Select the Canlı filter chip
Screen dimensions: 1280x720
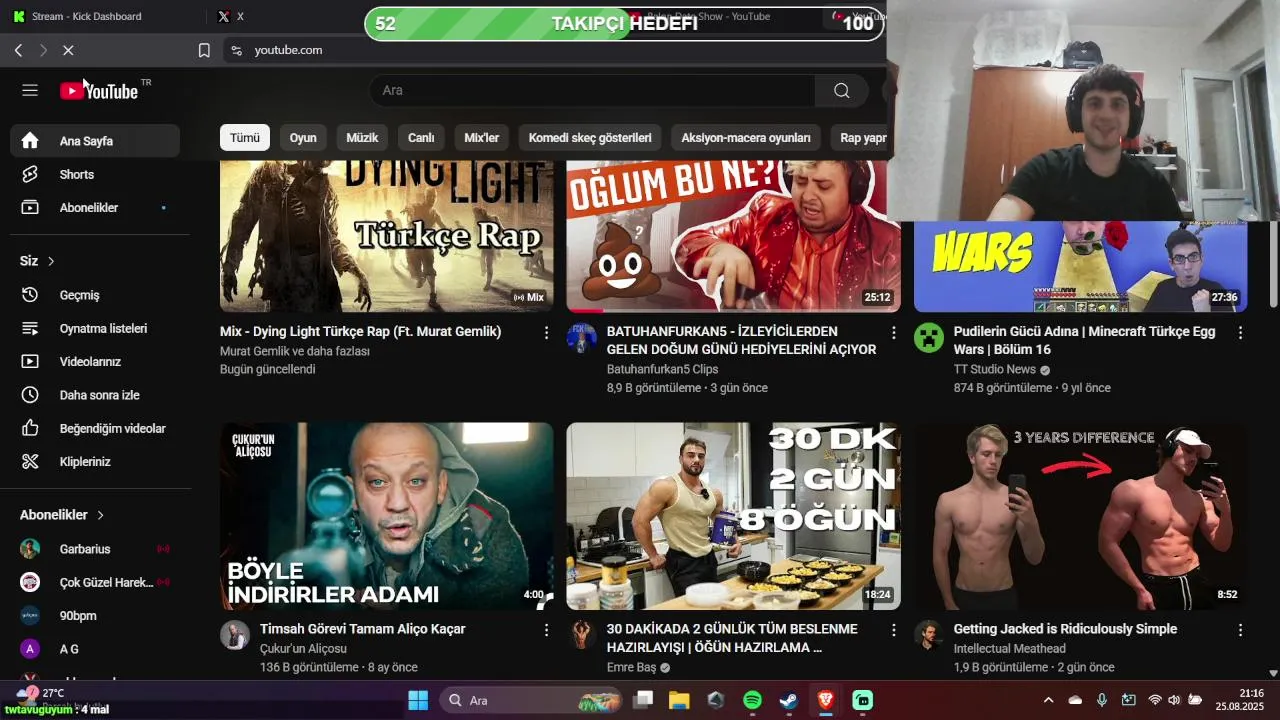click(421, 138)
